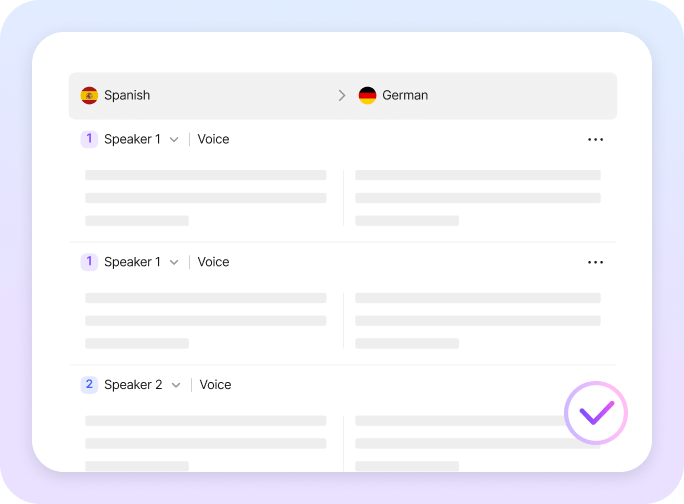684x504 pixels.
Task: Click the arrow between Spanish and German
Action: [342, 96]
